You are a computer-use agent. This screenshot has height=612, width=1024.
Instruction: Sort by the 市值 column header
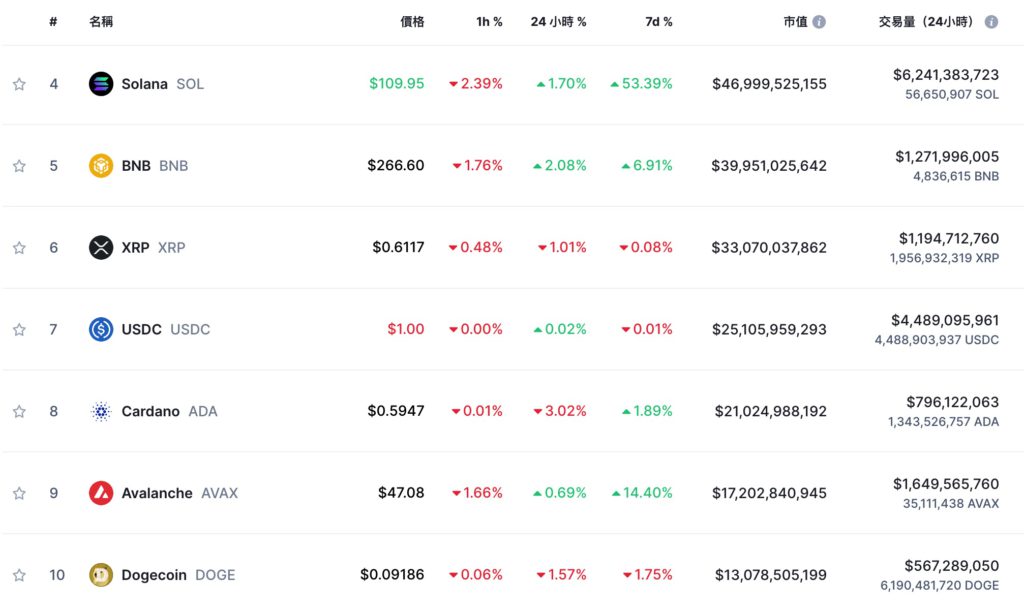[795, 22]
